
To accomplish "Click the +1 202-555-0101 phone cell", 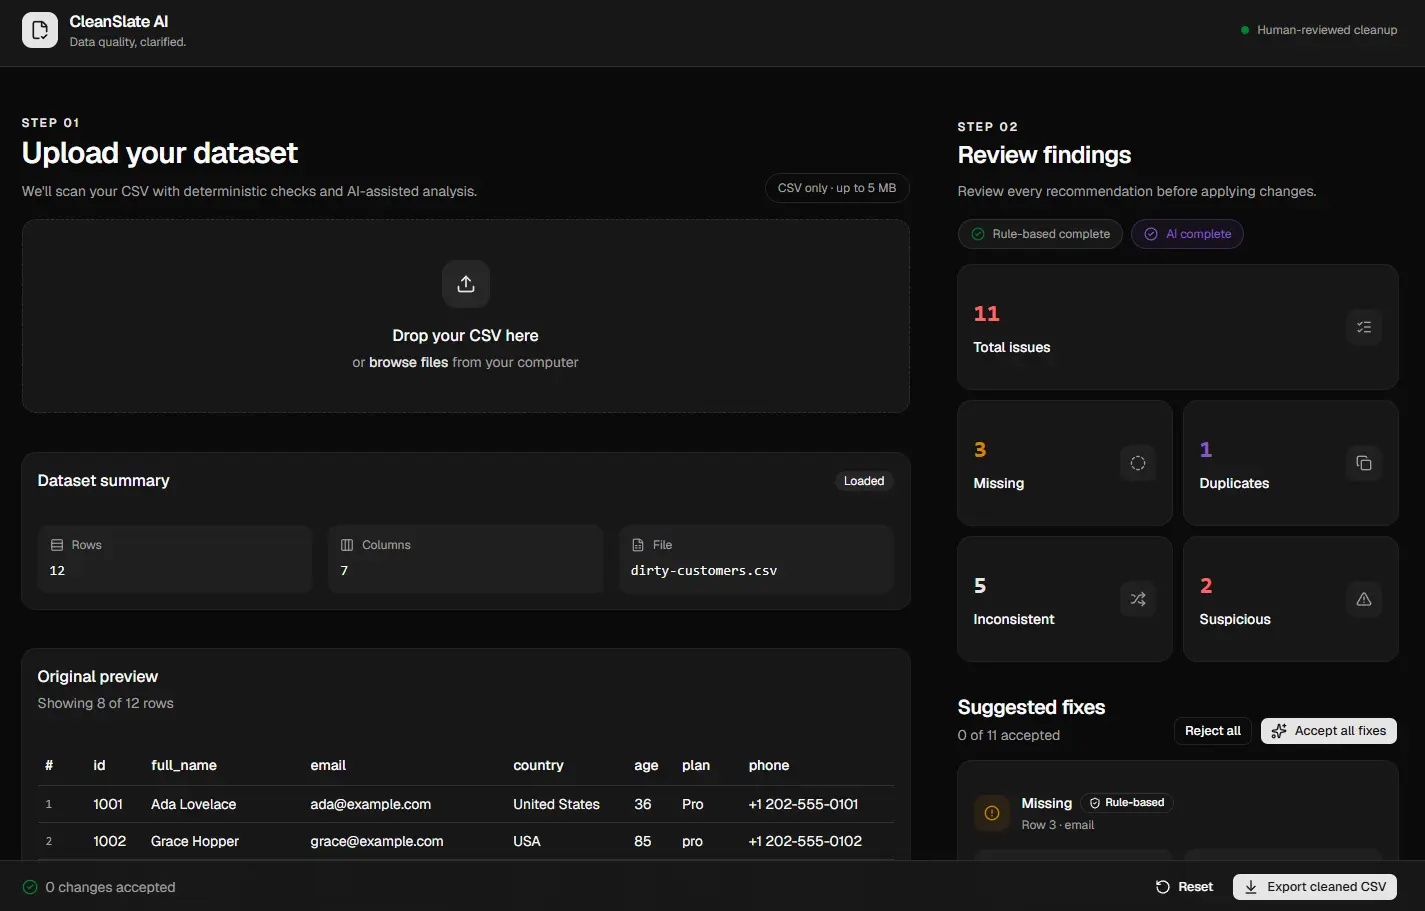I will (804, 804).
